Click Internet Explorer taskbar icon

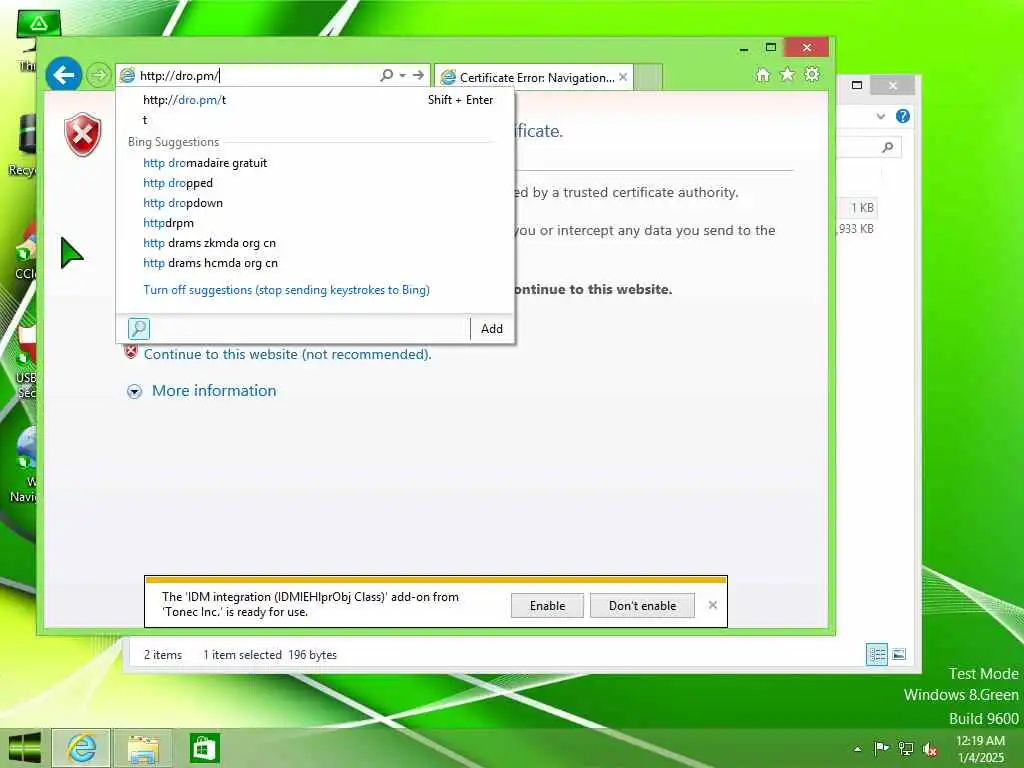pyautogui.click(x=81, y=748)
